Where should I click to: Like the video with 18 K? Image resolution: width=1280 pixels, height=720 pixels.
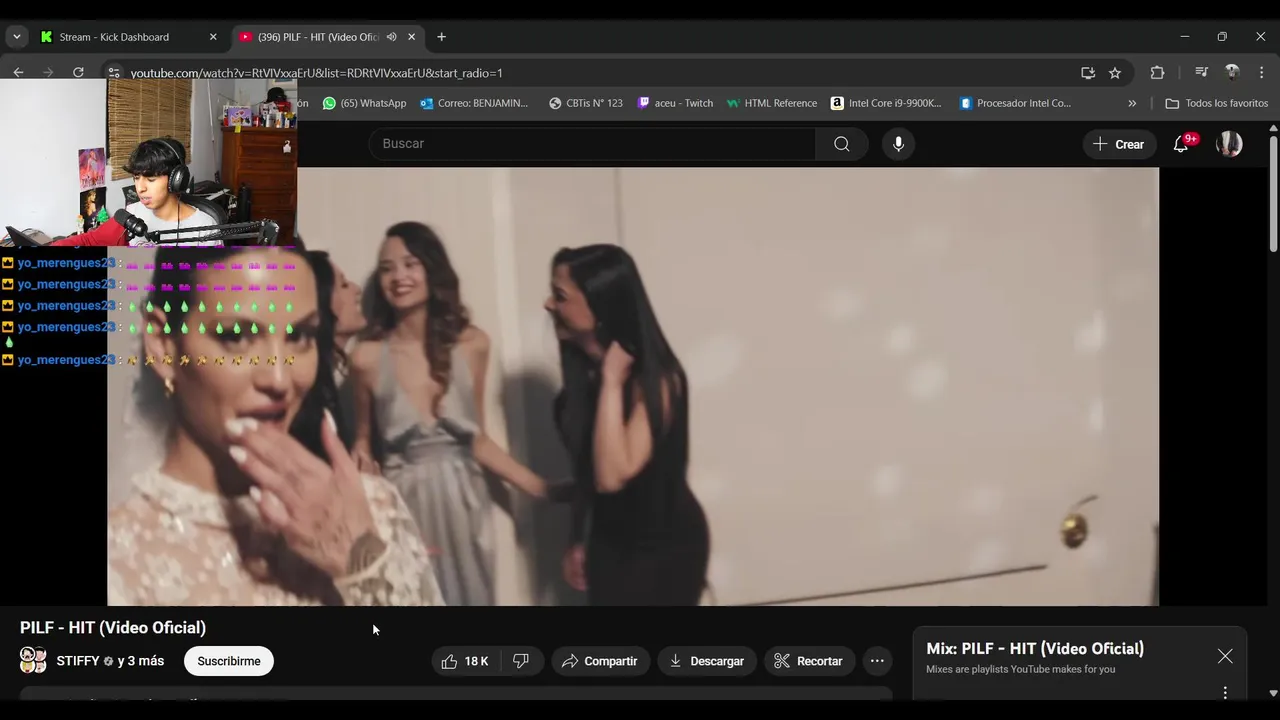[x=465, y=661]
